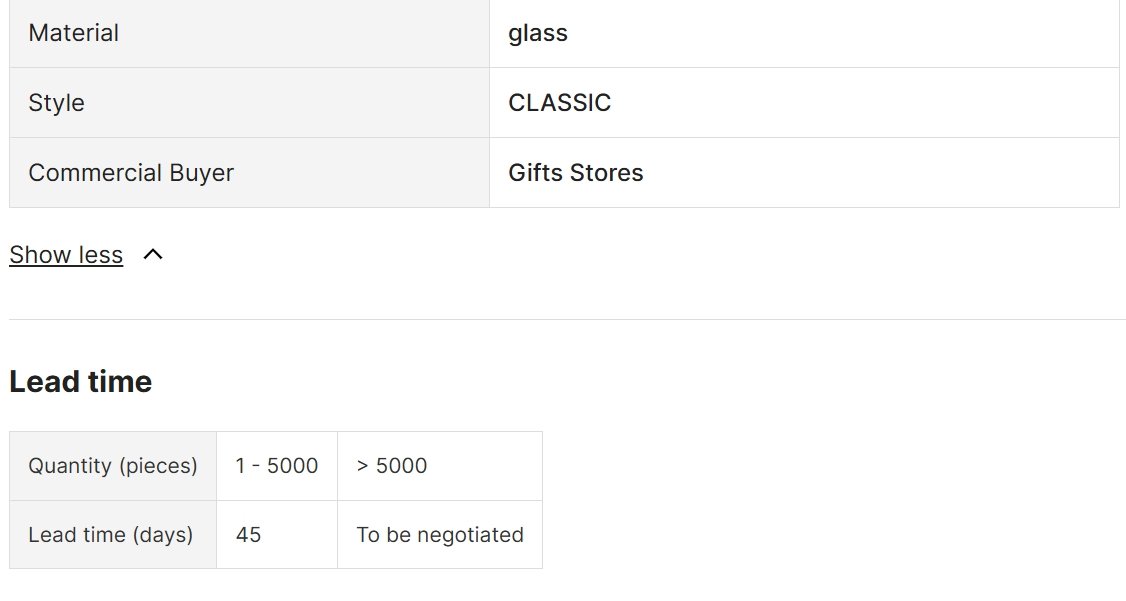Collapse details with the up chevron
Screen dimensions: 1126x601
pos(153,254)
